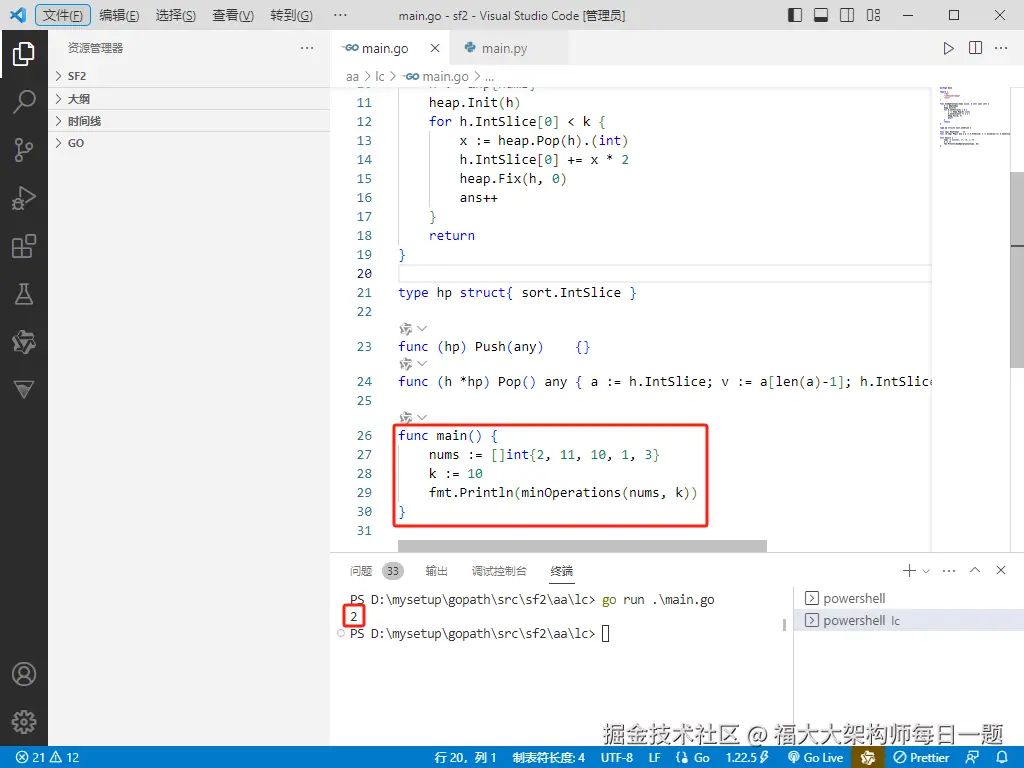Toggle primary side bar layout icon
Viewport: 1024px width, 768px height.
[795, 15]
